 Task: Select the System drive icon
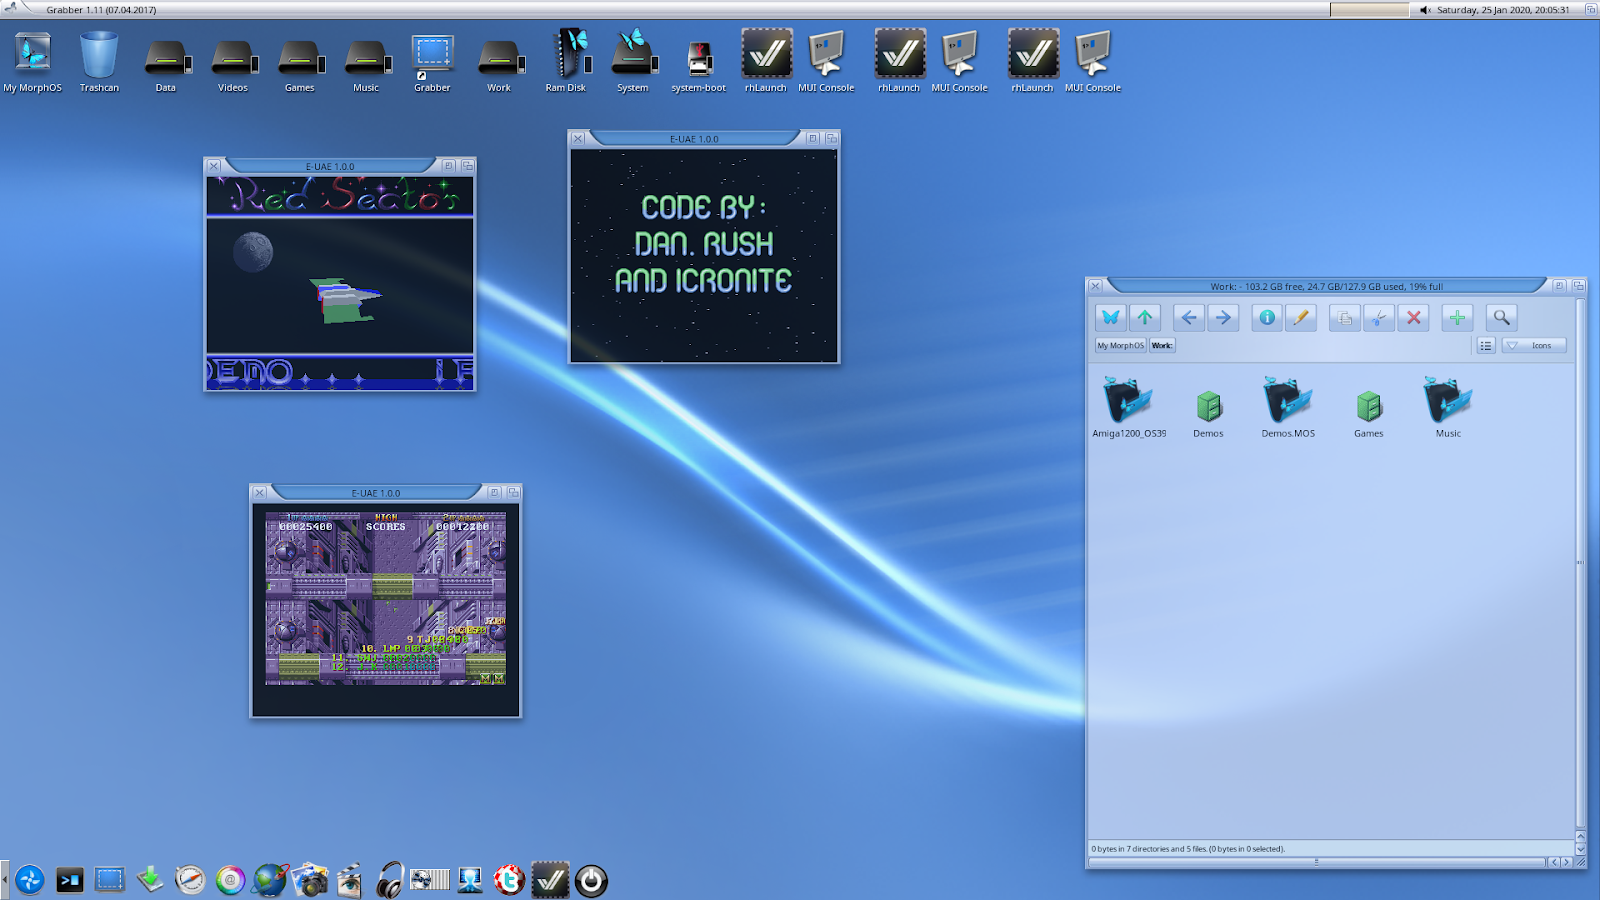(x=633, y=62)
